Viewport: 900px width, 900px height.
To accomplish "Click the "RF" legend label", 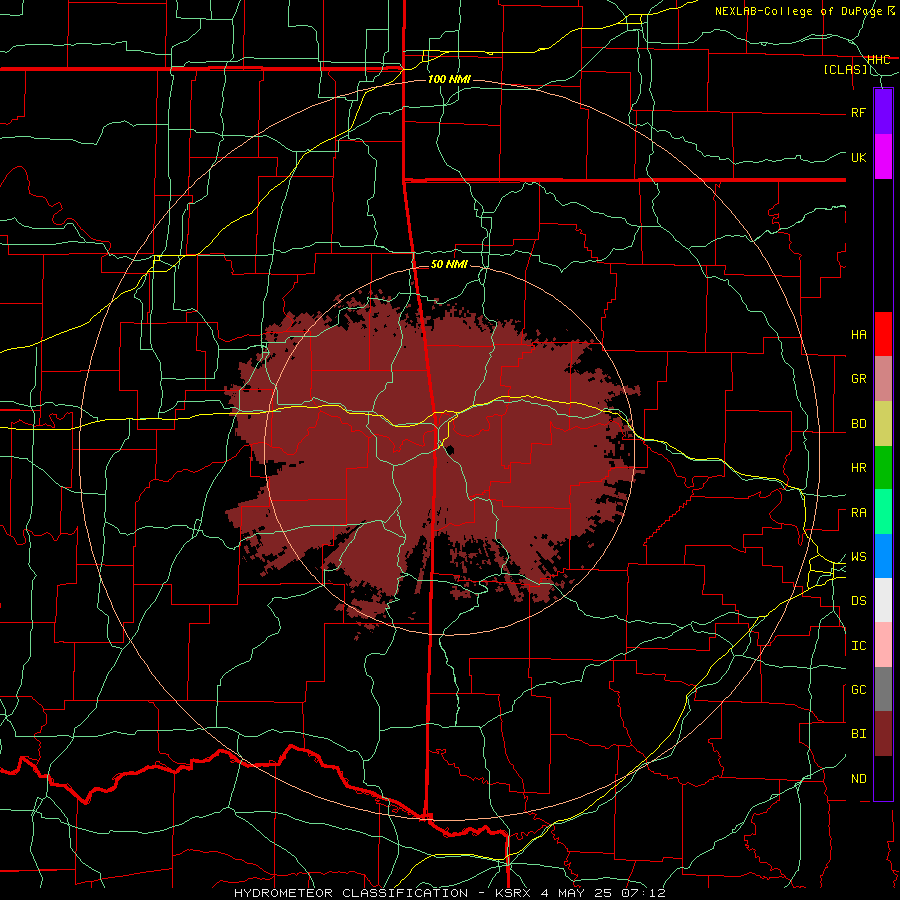I will [x=858, y=112].
